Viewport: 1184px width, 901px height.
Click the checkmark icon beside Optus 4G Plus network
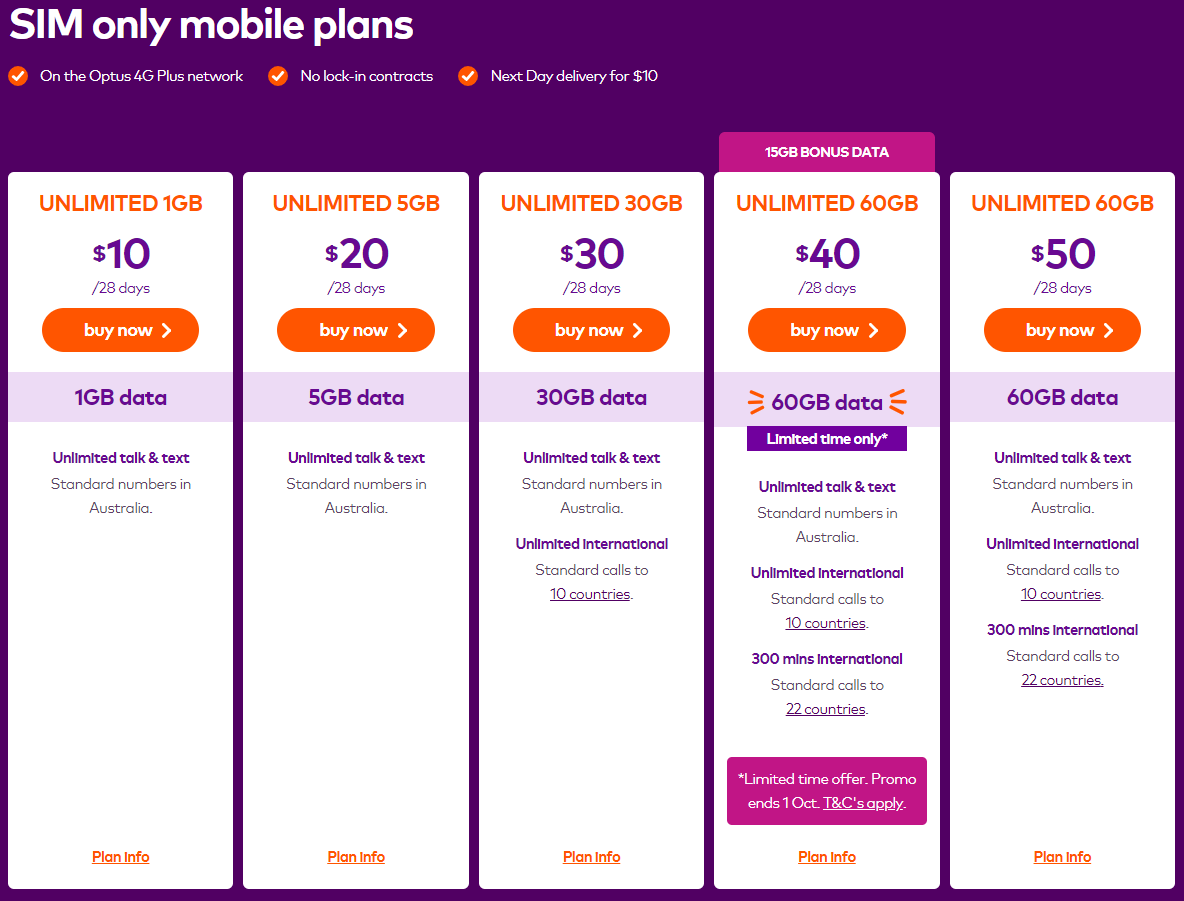point(18,76)
